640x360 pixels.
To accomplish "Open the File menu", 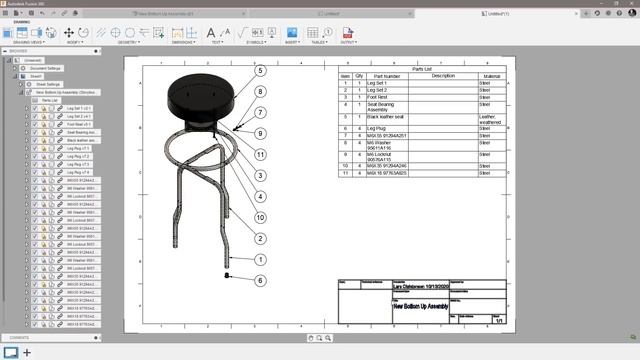I will tap(17, 13).
